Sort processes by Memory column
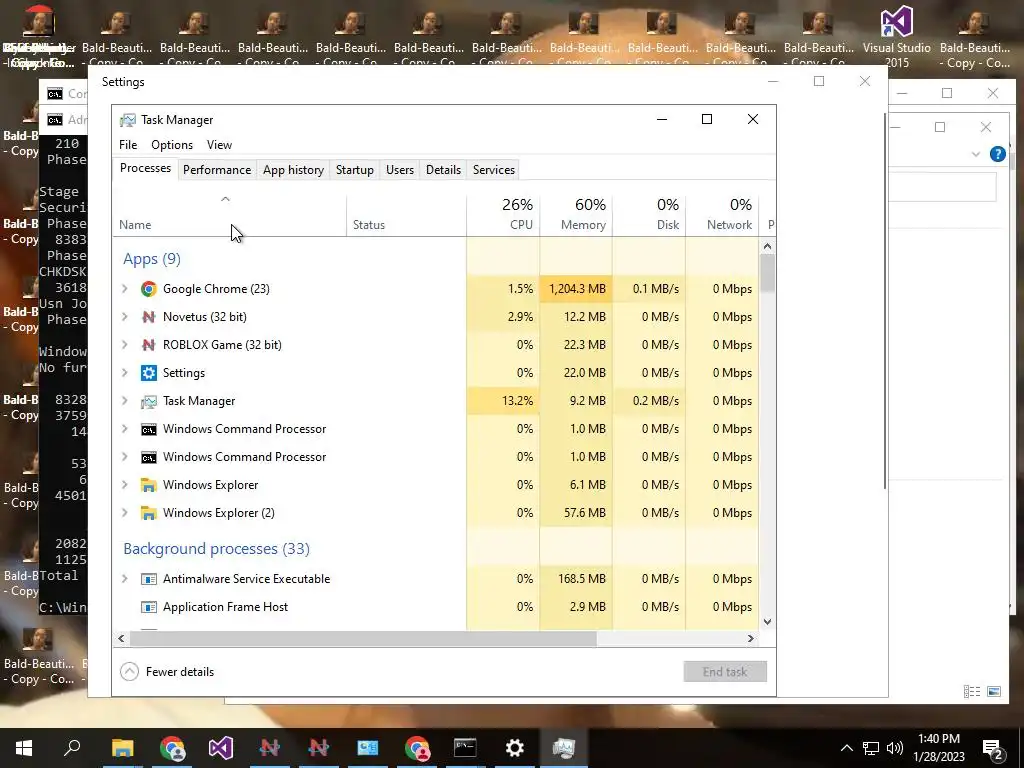The width and height of the screenshot is (1024, 768). [576, 216]
